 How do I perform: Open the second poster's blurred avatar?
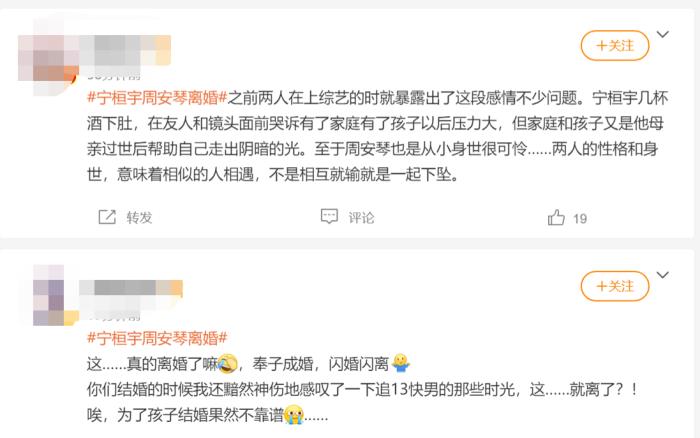click(55, 296)
